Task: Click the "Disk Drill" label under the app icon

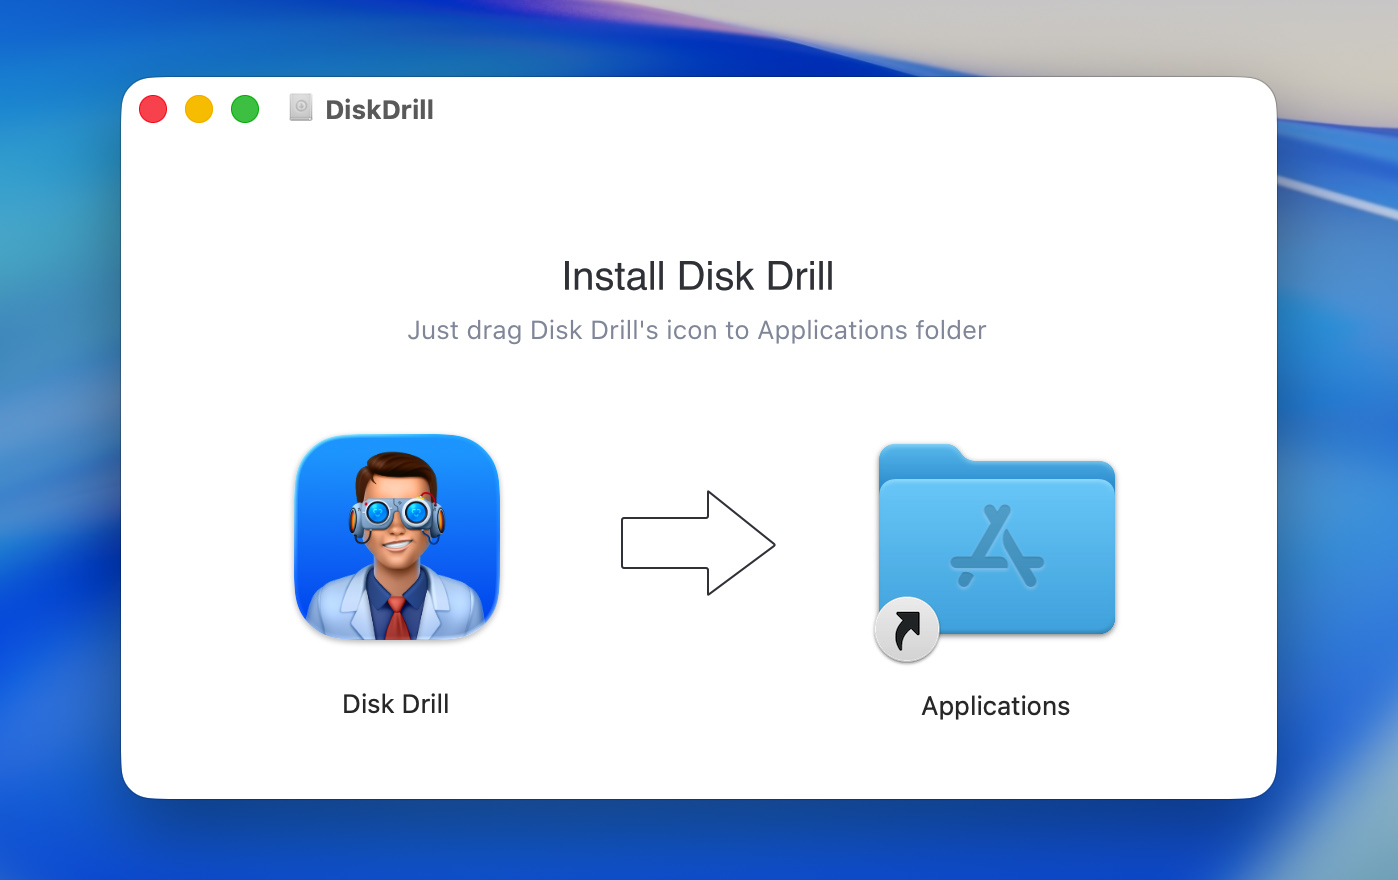Action: point(396,704)
